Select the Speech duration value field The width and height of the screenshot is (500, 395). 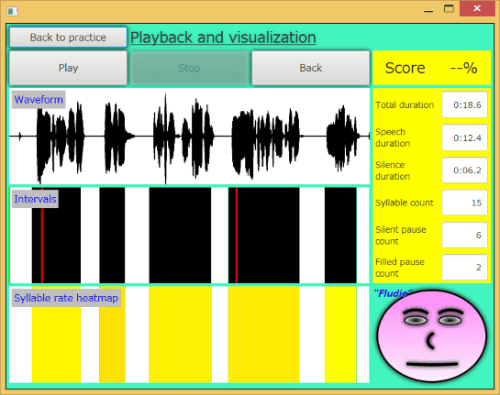(x=465, y=138)
